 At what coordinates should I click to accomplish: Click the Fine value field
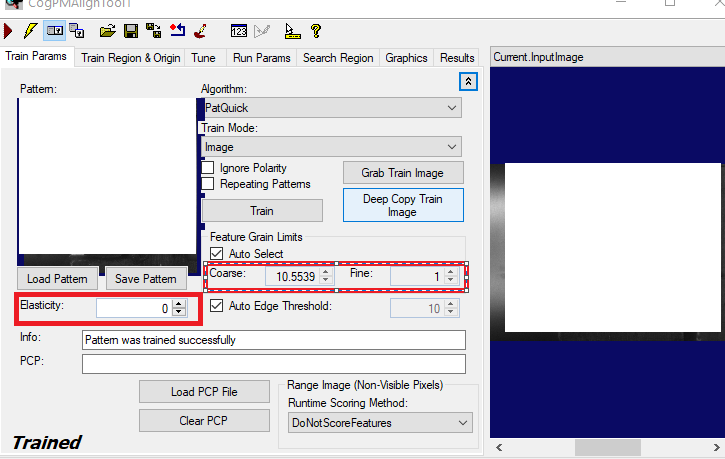417,276
